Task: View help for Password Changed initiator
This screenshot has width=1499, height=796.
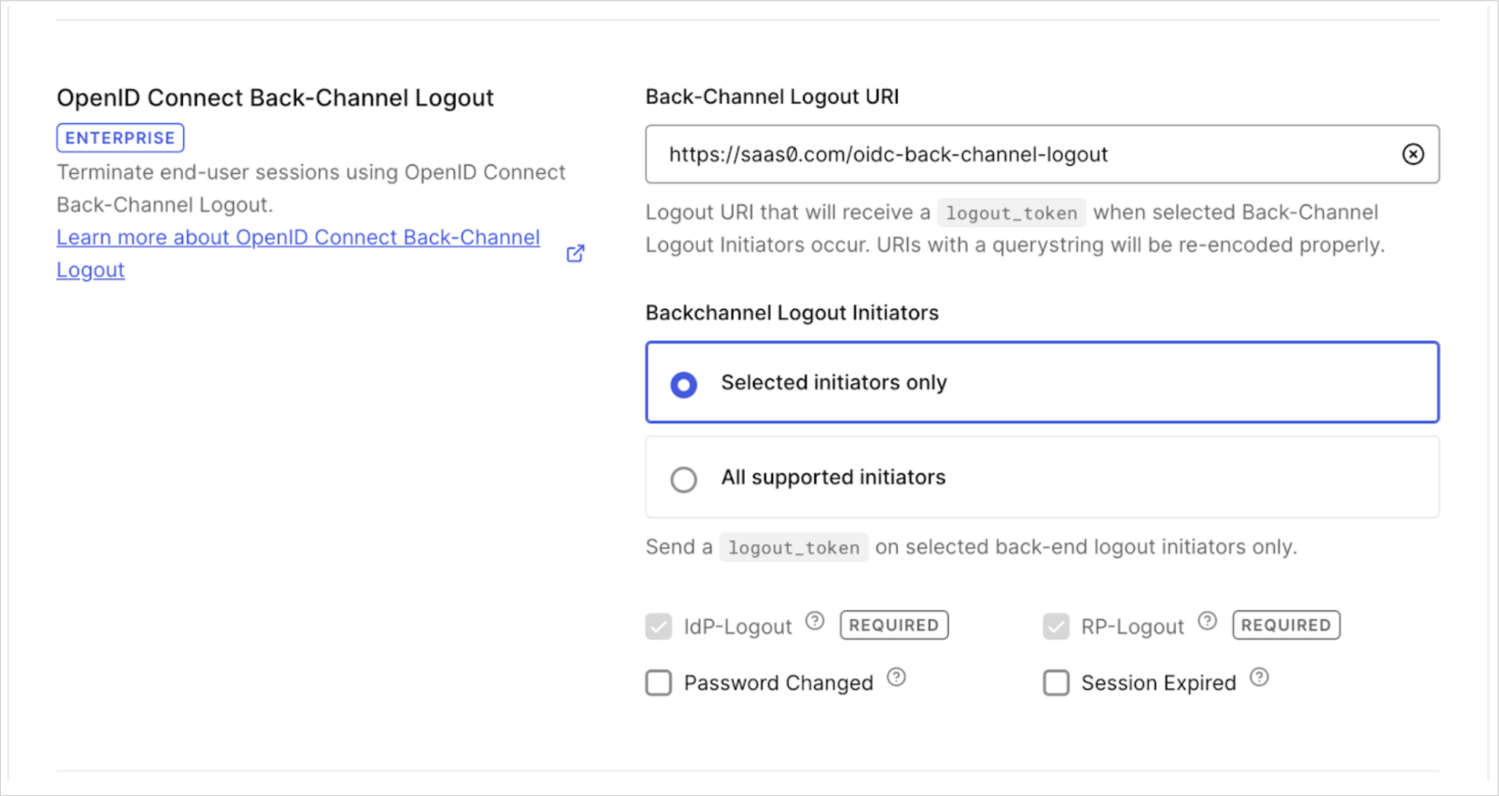Action: (897, 677)
